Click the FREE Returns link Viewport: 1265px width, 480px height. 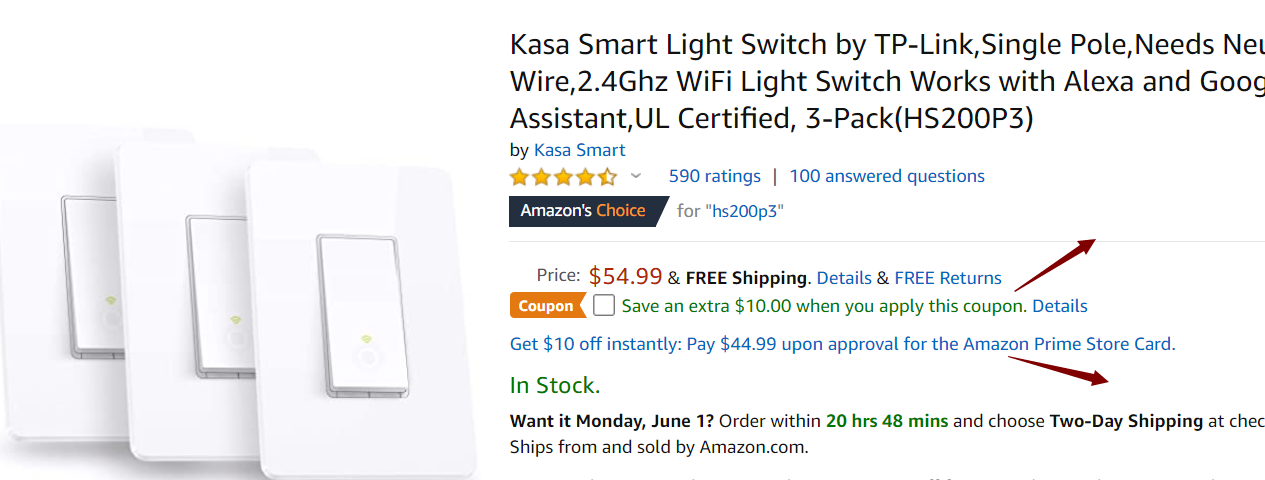[947, 278]
